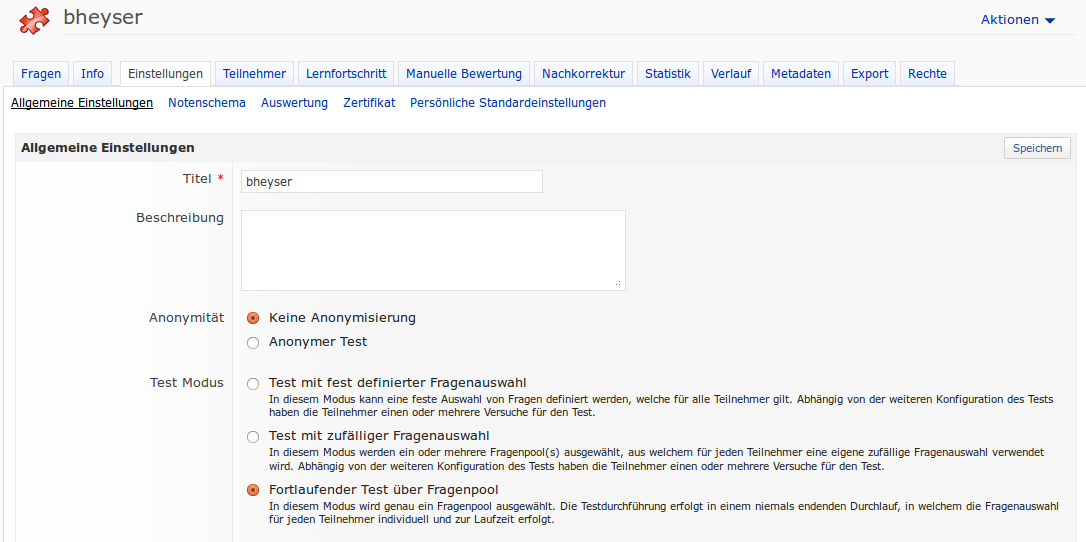The width and height of the screenshot is (1086, 542).
Task: Click into the Beschreibung text area
Action: tap(433, 251)
